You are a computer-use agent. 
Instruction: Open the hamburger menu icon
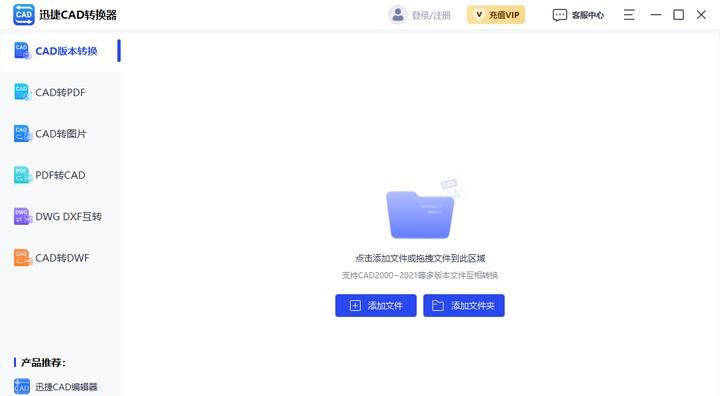[x=629, y=15]
